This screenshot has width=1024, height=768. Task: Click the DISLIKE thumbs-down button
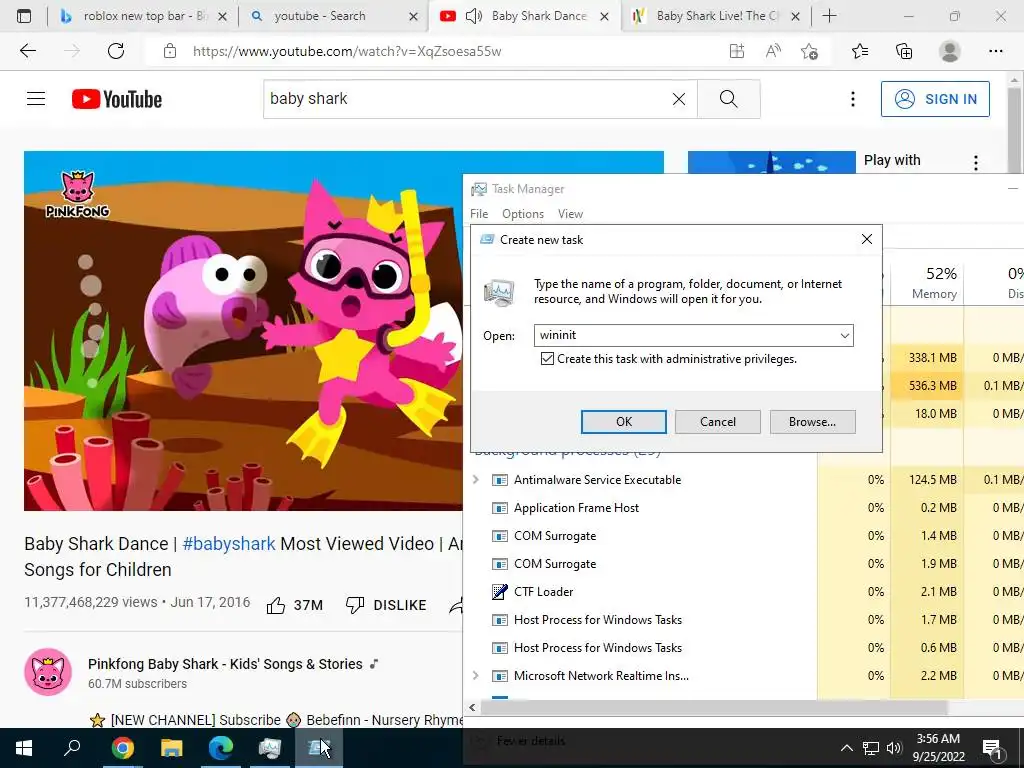point(386,605)
